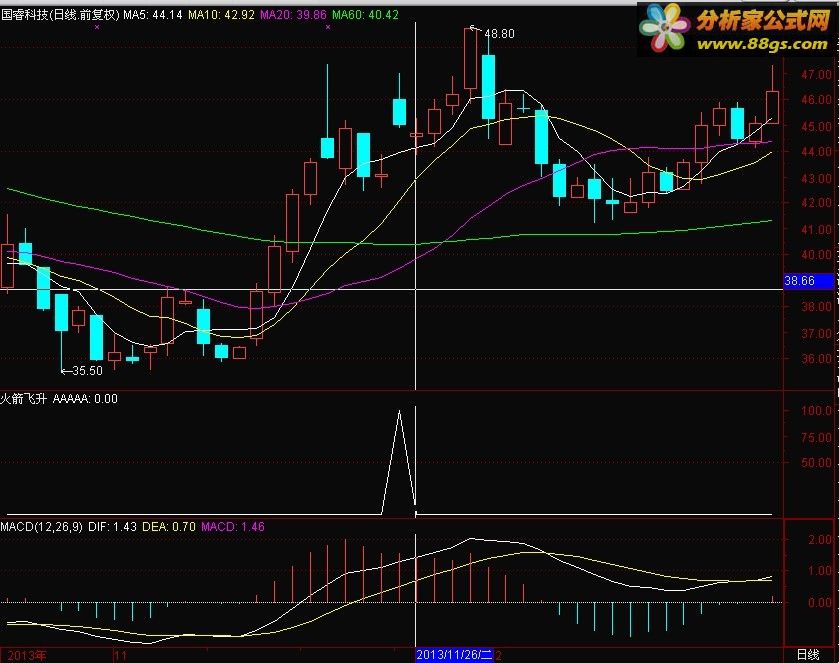The height and width of the screenshot is (663, 839).
Task: Click the blue 38.66 crosshair price tag
Action: (x=809, y=280)
